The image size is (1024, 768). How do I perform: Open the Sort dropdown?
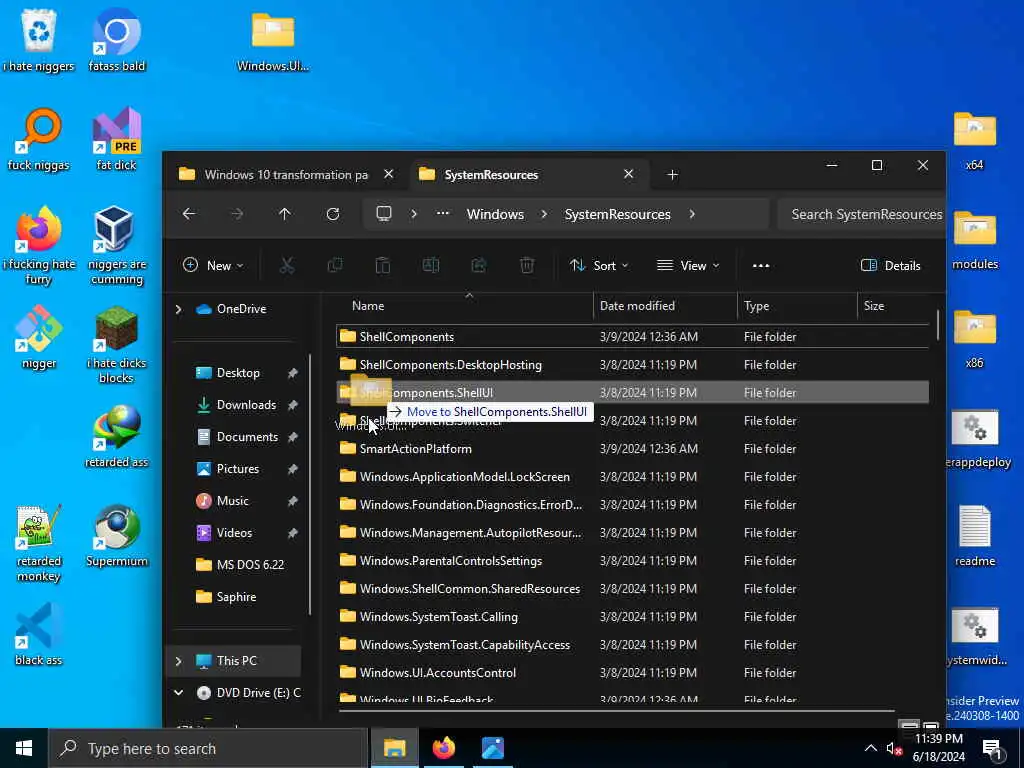click(599, 265)
